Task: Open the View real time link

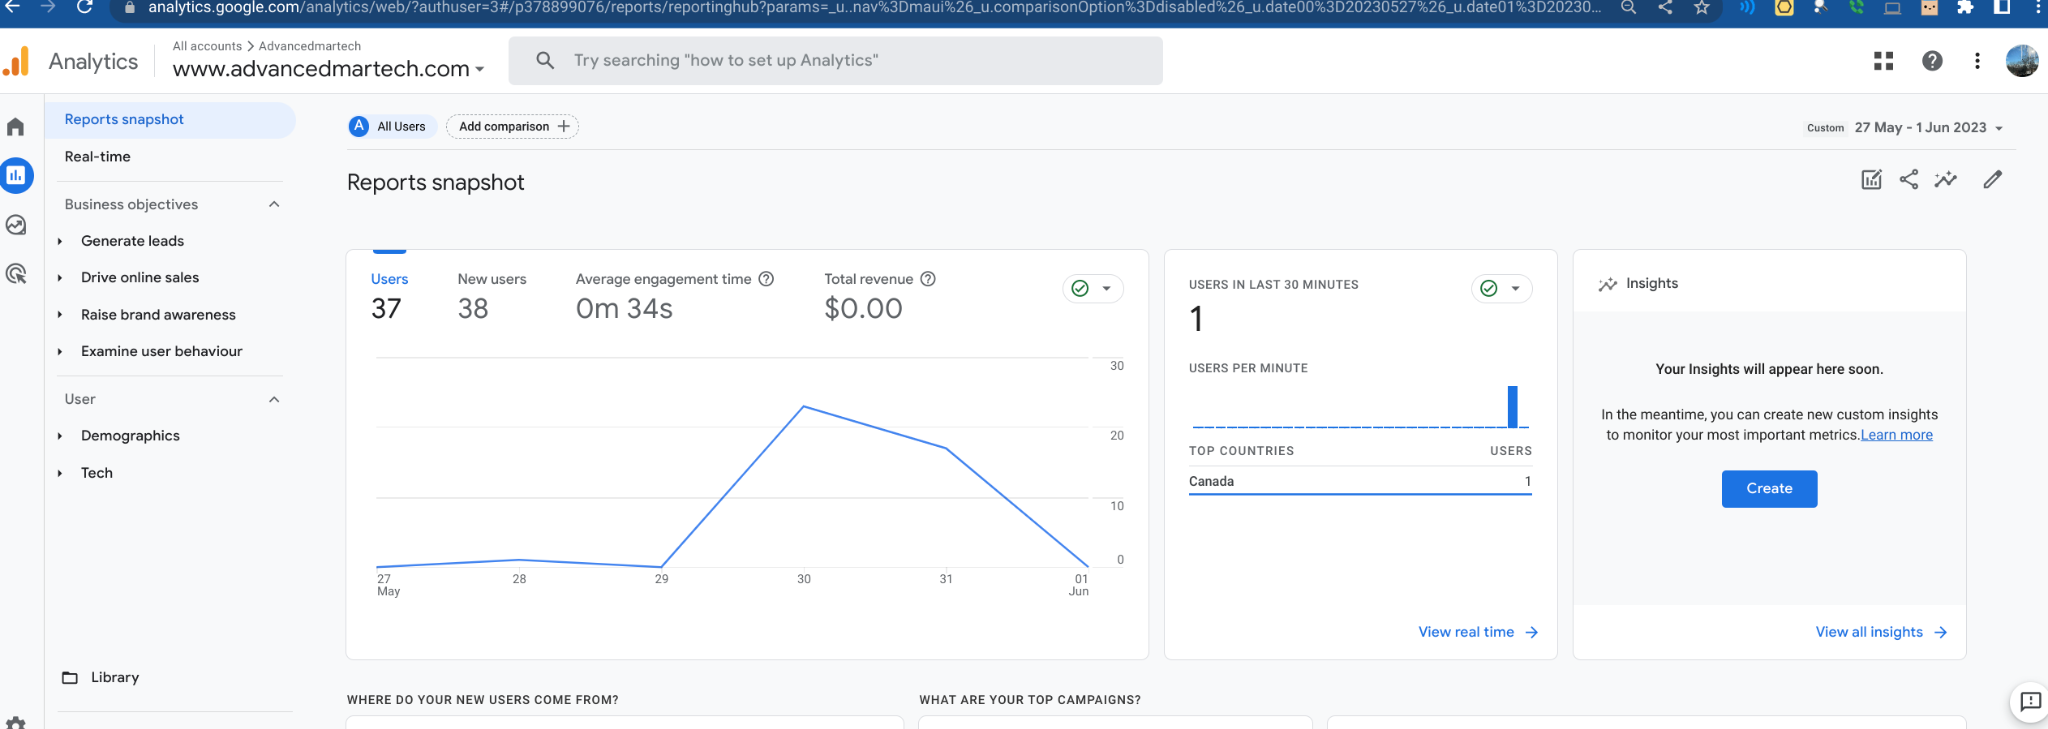Action: point(1478,632)
